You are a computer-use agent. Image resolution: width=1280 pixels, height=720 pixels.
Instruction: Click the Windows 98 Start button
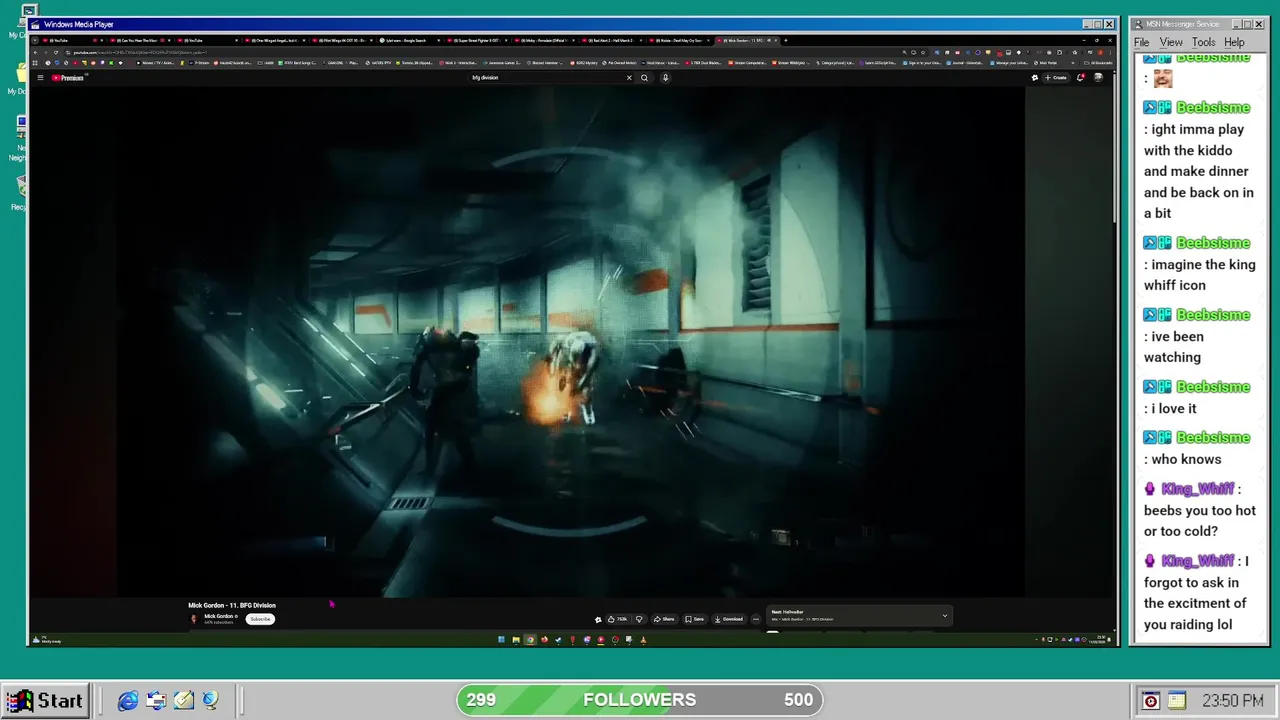tap(46, 700)
